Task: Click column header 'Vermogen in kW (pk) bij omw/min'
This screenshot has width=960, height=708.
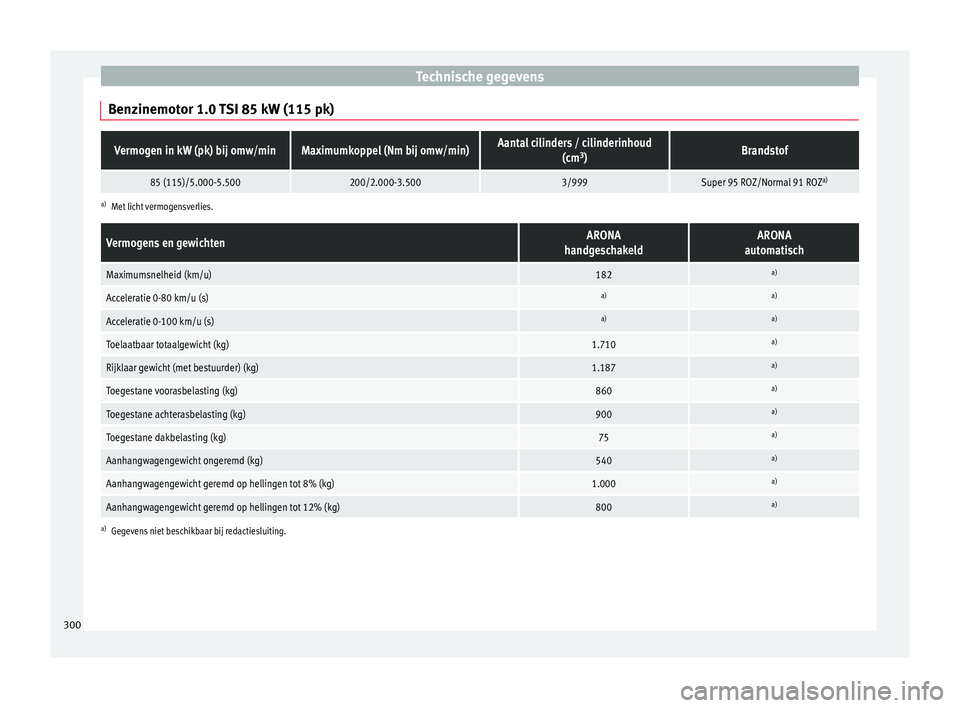Action: pyautogui.click(x=195, y=151)
